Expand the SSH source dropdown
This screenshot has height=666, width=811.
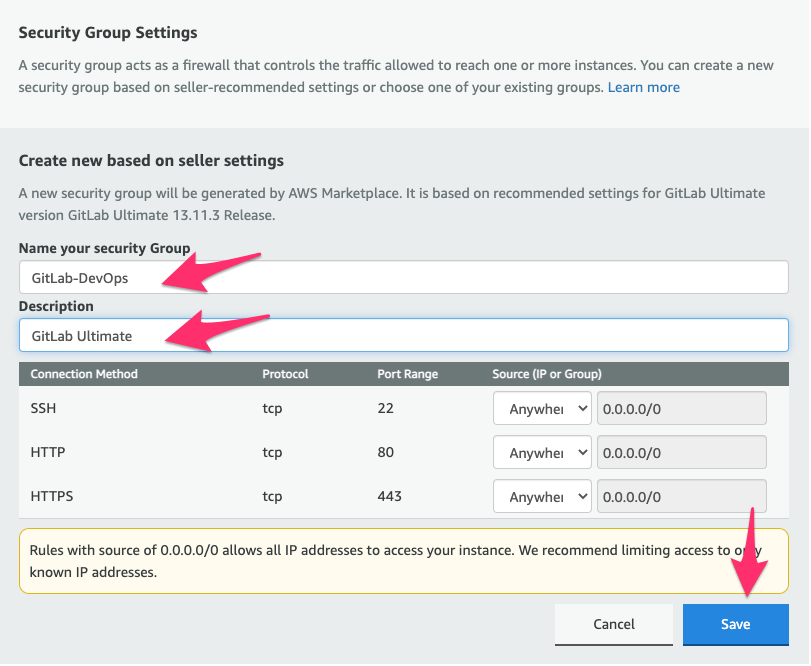pyautogui.click(x=542, y=409)
